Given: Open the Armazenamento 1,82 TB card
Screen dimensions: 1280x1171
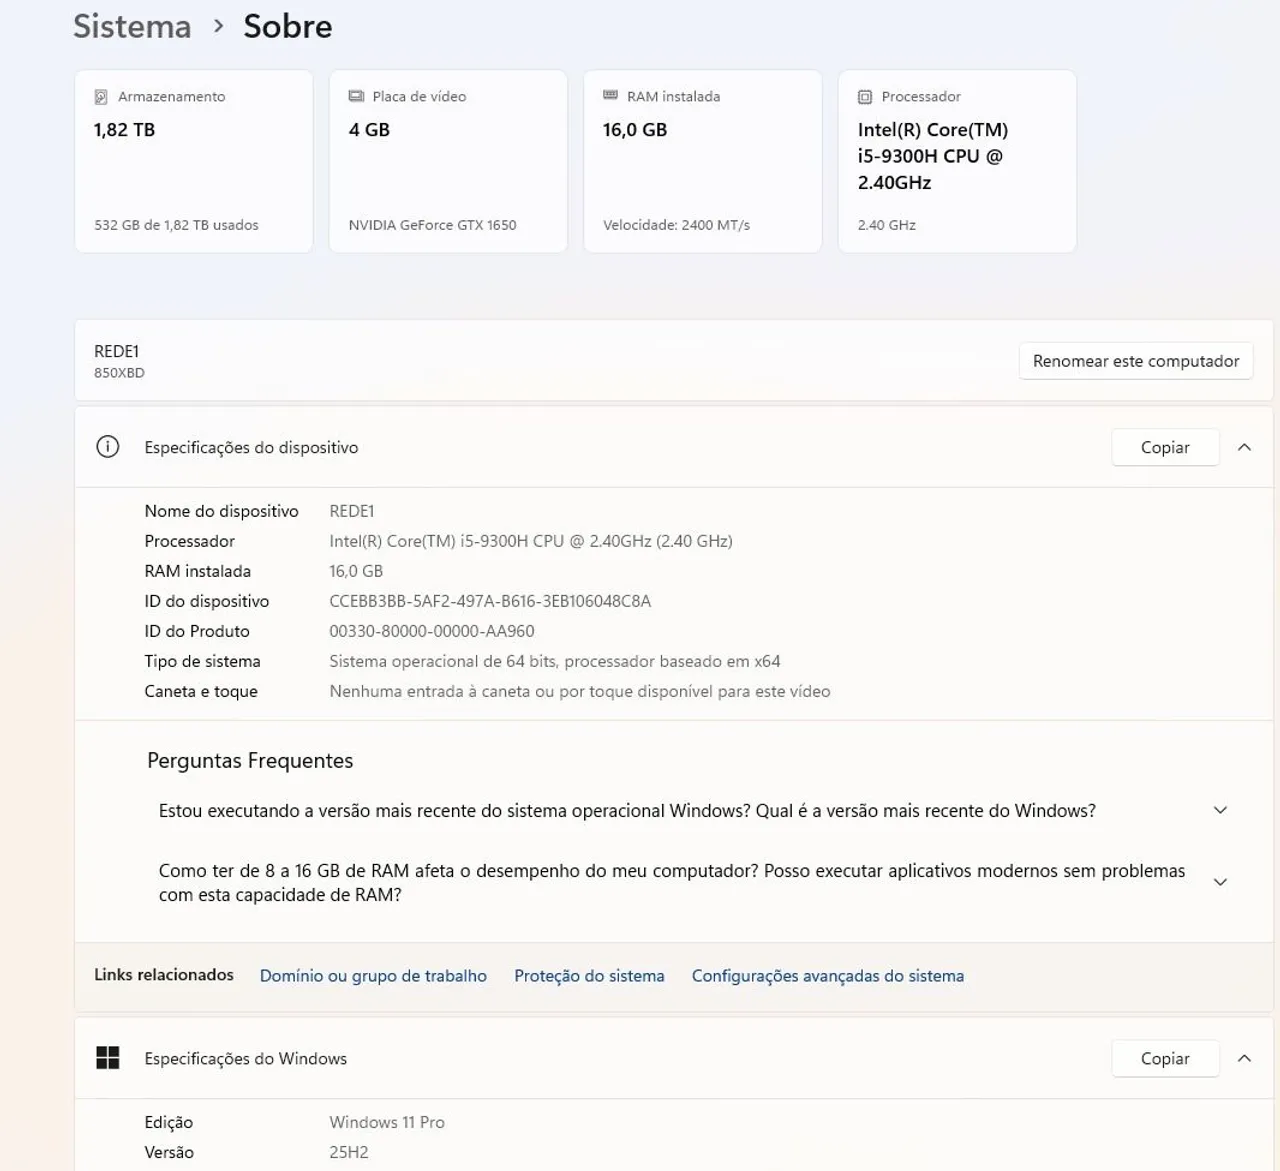Looking at the screenshot, I should click(x=194, y=161).
